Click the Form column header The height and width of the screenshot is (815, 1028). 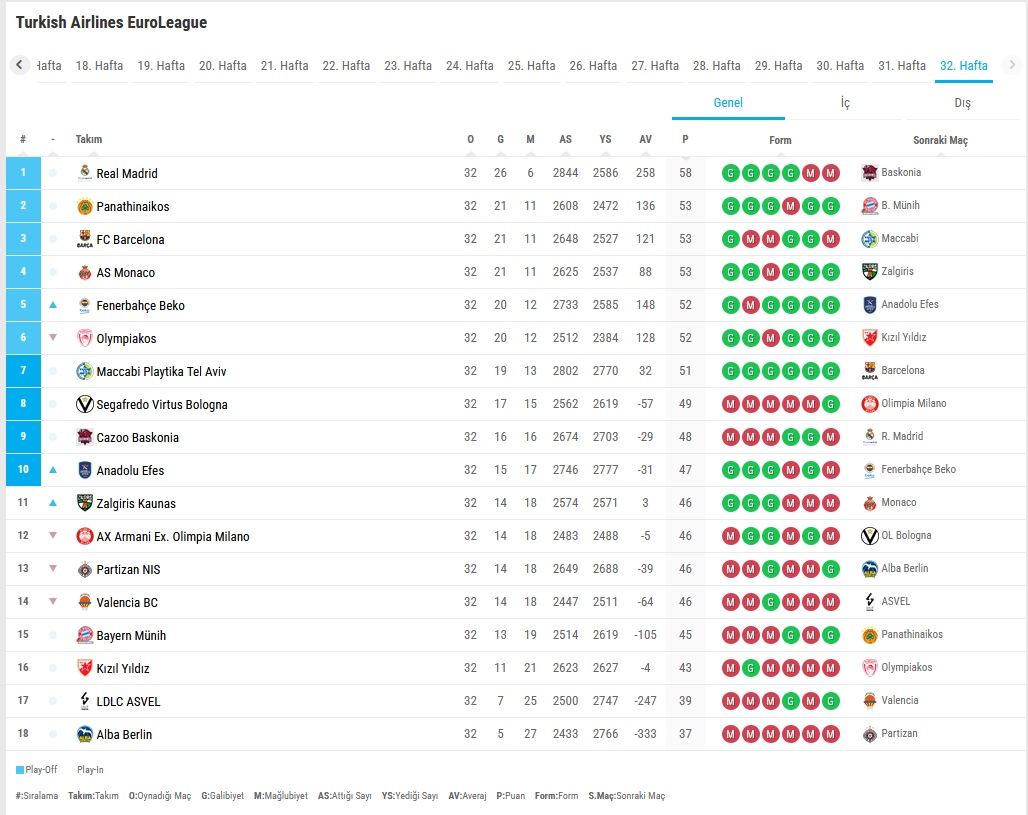click(780, 140)
